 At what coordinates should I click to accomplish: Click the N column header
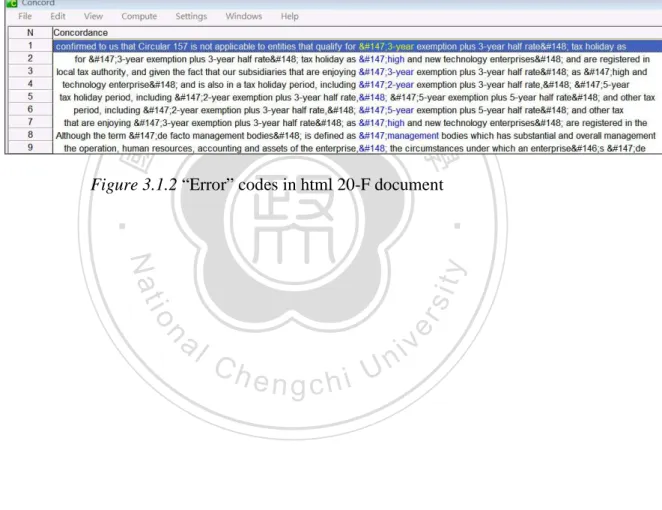(30, 33)
